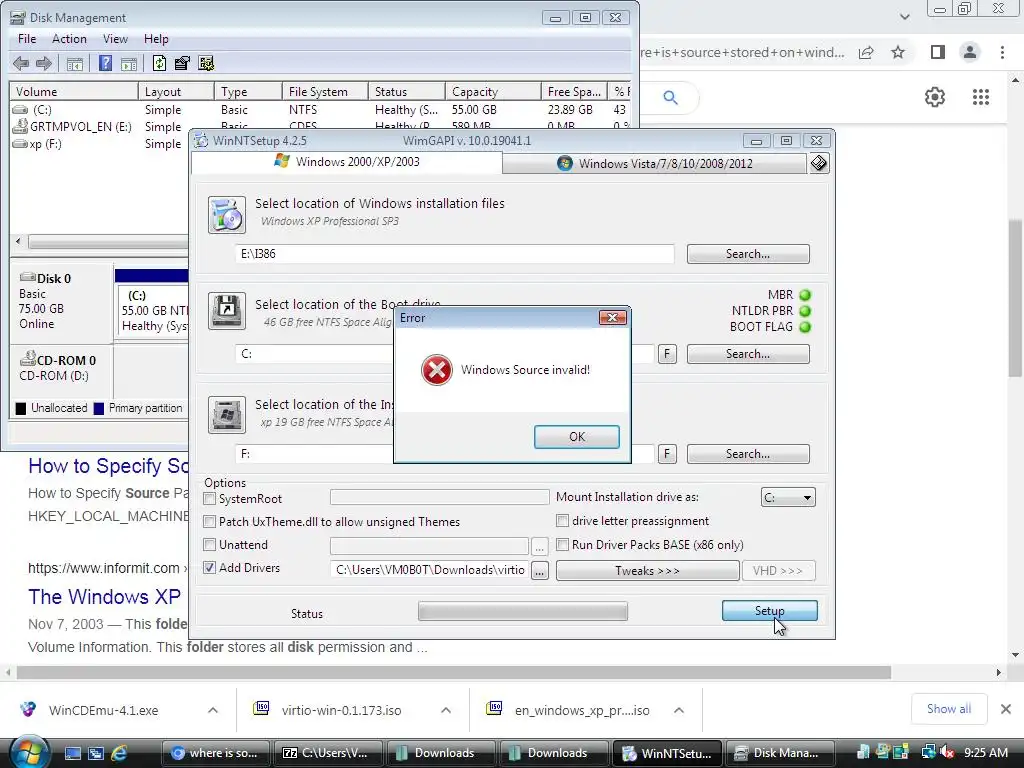The height and width of the screenshot is (768, 1024).
Task: Click F button next to Installation drive field
Action: pyautogui.click(x=667, y=454)
